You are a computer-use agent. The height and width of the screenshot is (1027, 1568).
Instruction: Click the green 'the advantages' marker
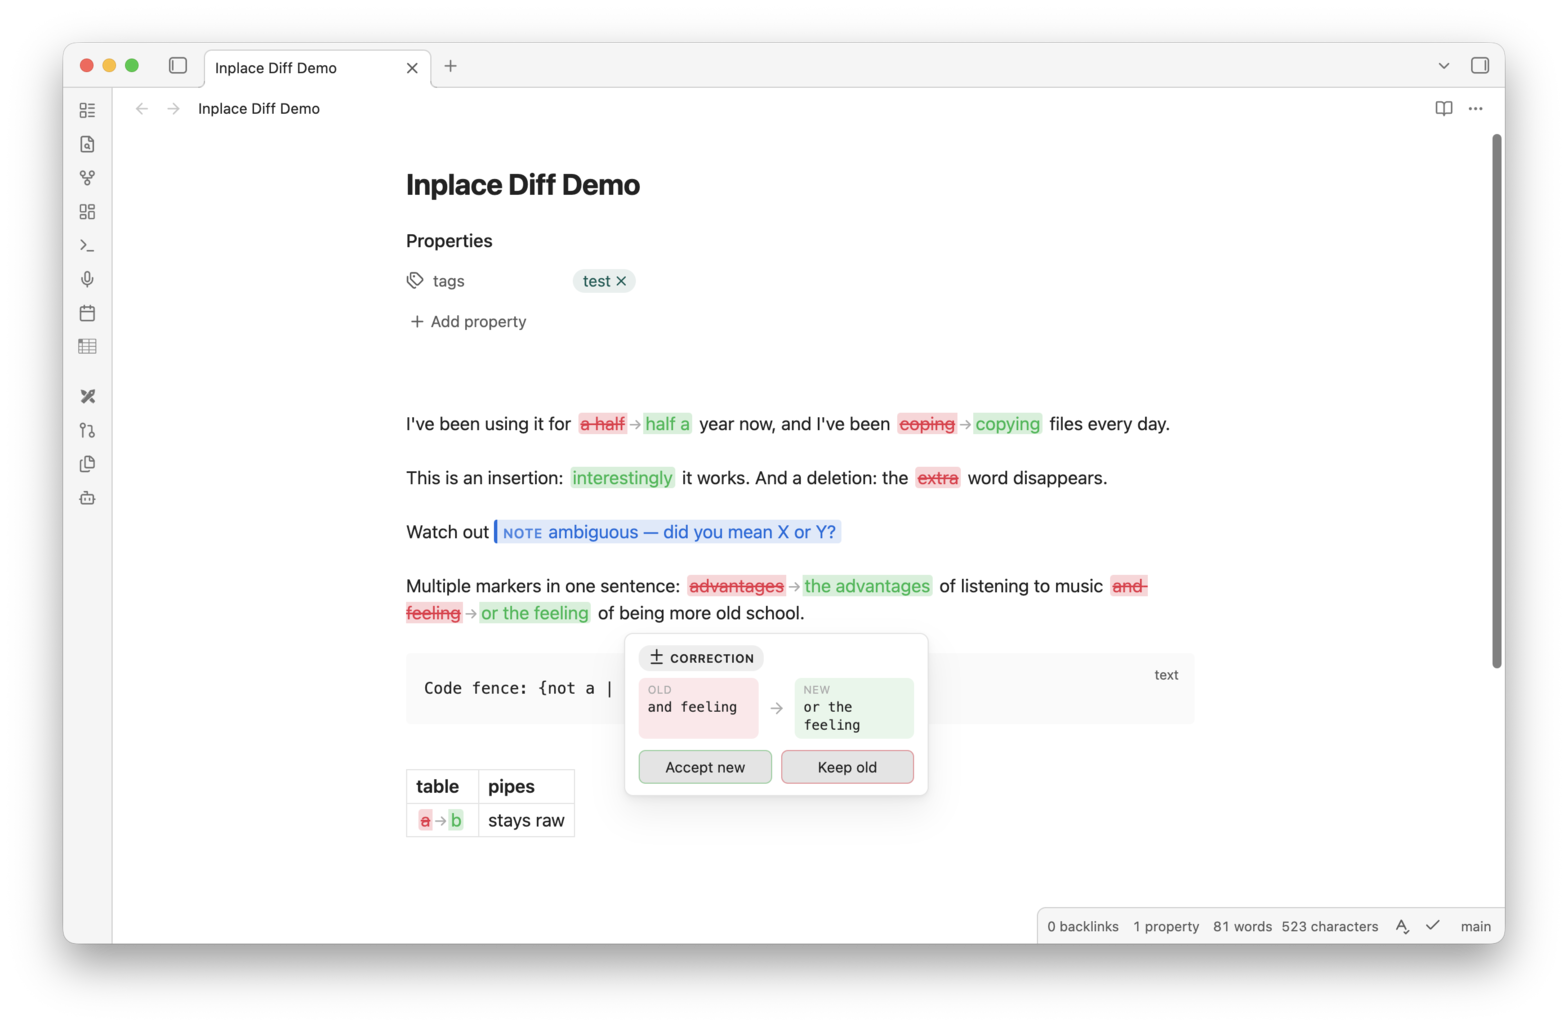click(x=867, y=586)
